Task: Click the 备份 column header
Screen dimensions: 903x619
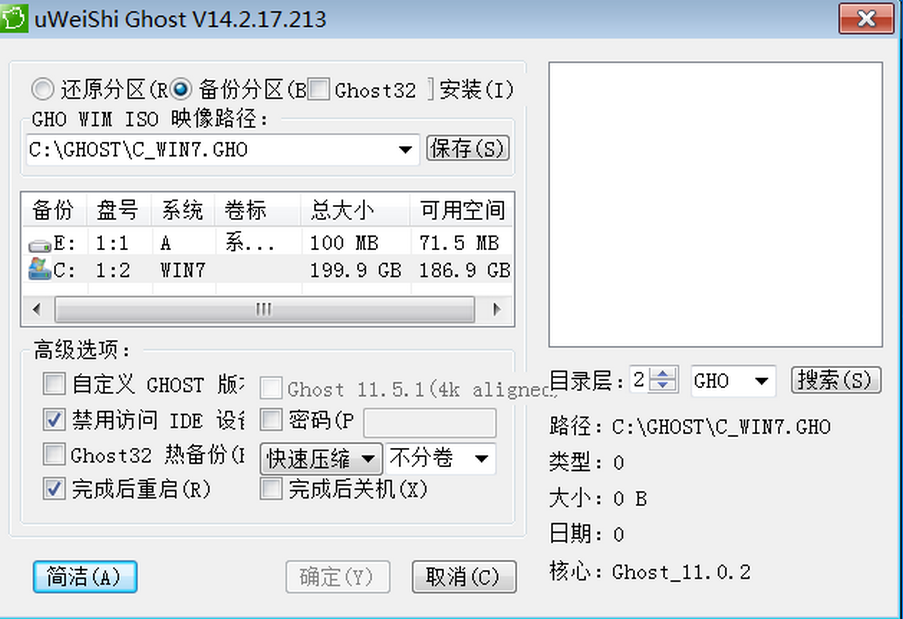Action: click(54, 210)
